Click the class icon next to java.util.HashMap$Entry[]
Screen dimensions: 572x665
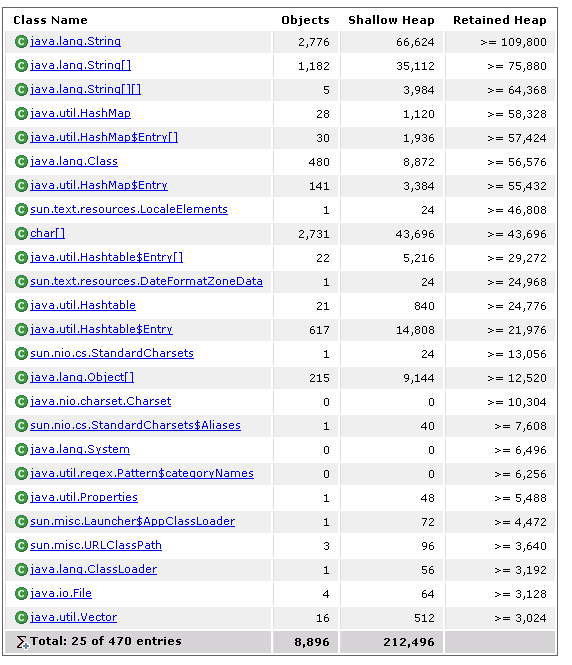(21, 137)
